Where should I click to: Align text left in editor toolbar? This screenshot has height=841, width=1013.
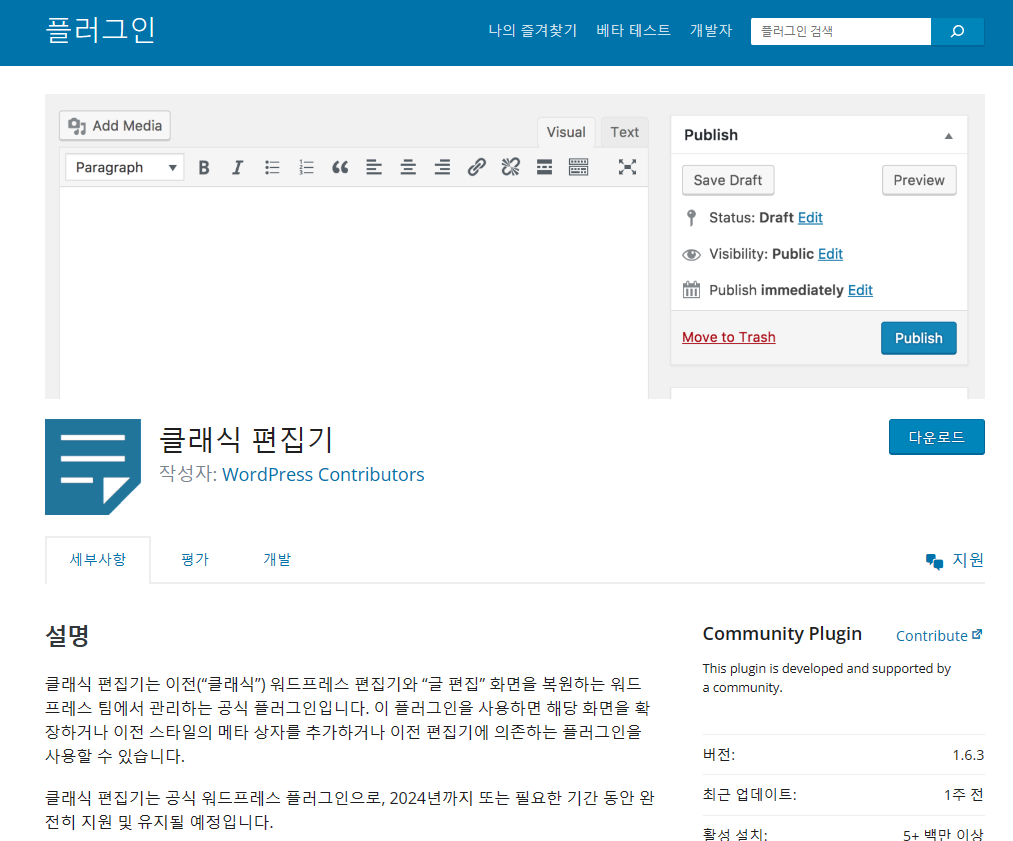(x=374, y=168)
